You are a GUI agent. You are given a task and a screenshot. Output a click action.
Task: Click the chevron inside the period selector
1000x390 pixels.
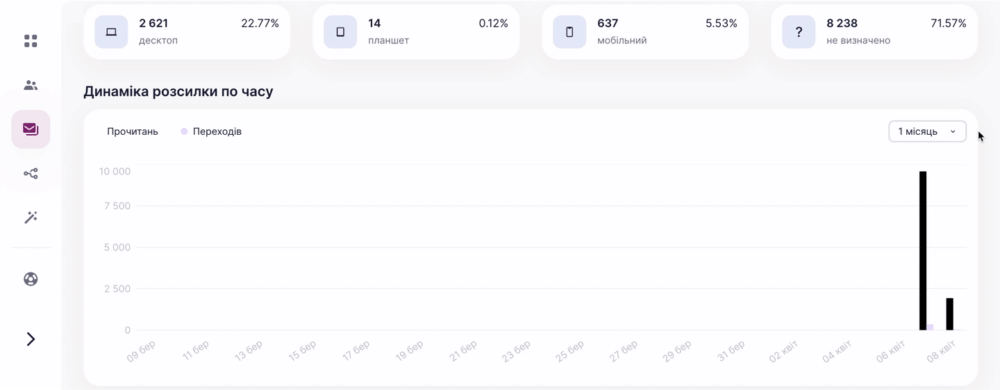[953, 132]
